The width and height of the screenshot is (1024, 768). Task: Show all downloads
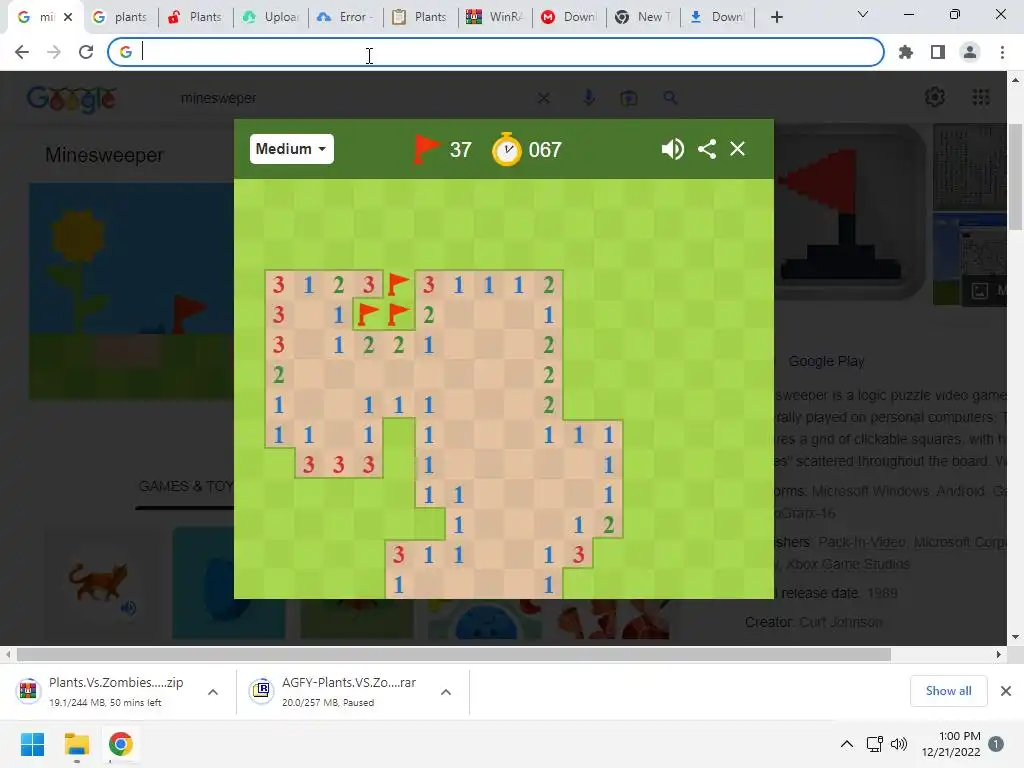point(948,691)
